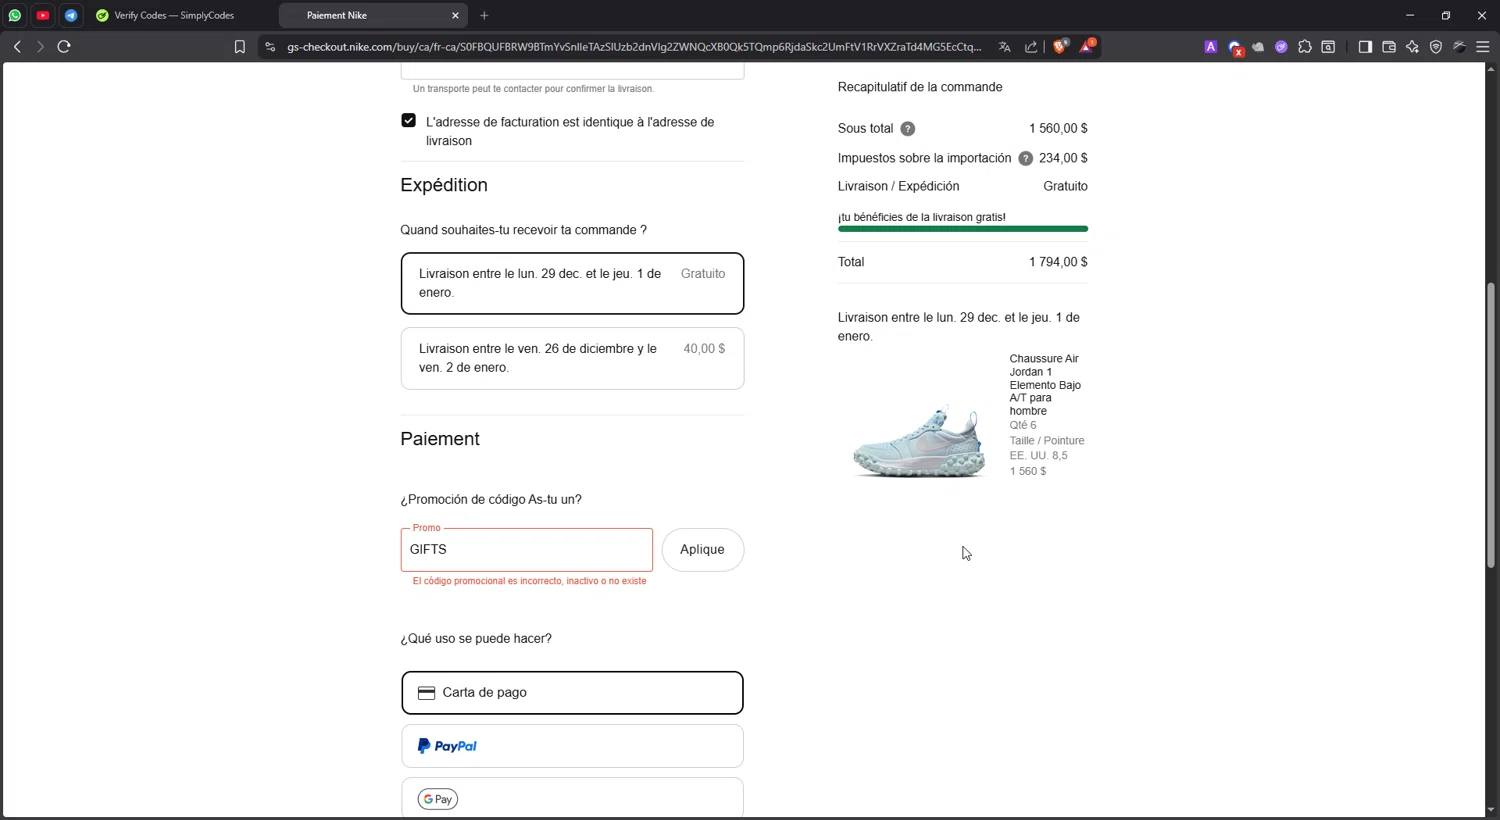Click the scrollbar down arrow

click(x=1491, y=810)
